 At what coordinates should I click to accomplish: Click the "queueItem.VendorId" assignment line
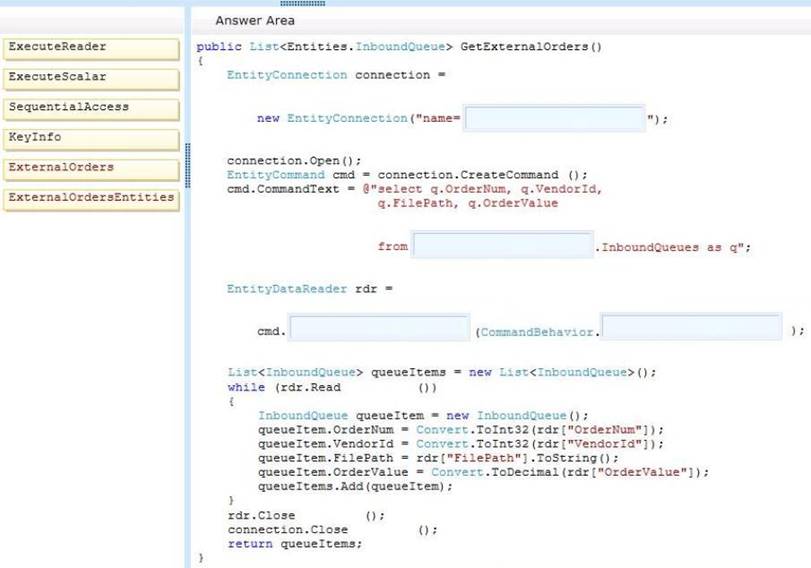461,444
